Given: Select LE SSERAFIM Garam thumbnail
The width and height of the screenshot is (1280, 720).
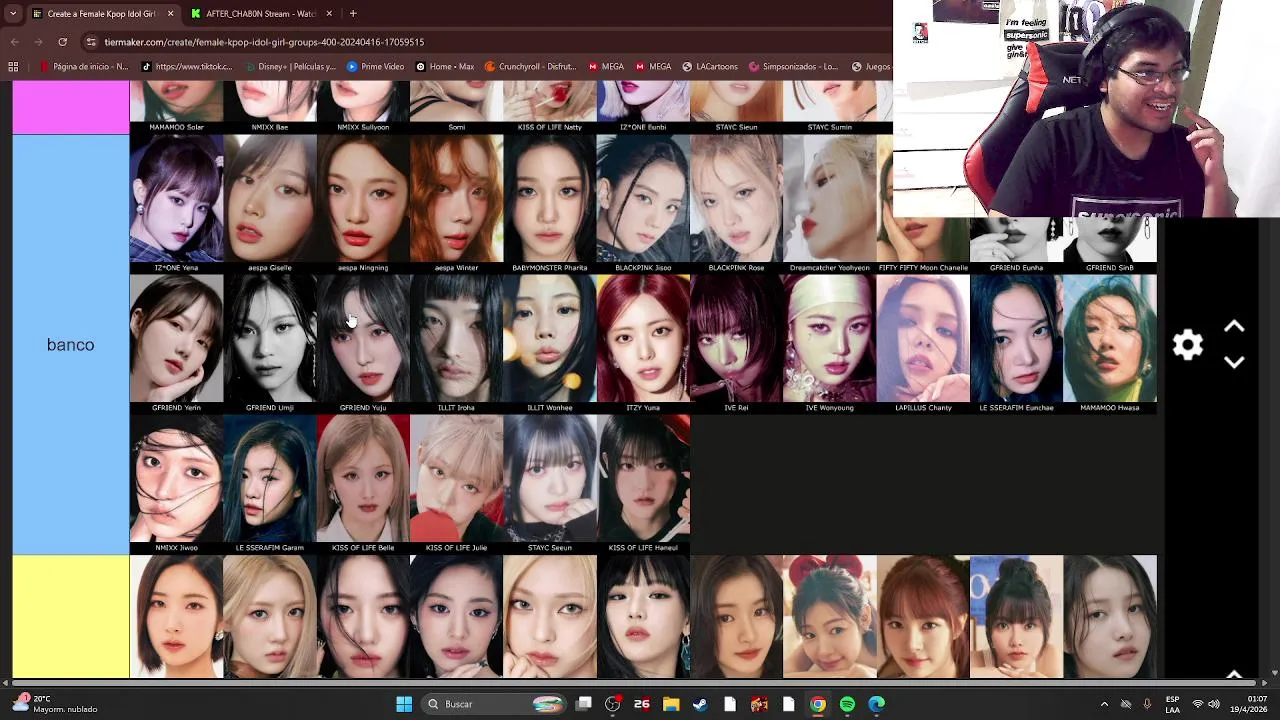Looking at the screenshot, I should pos(269,484).
